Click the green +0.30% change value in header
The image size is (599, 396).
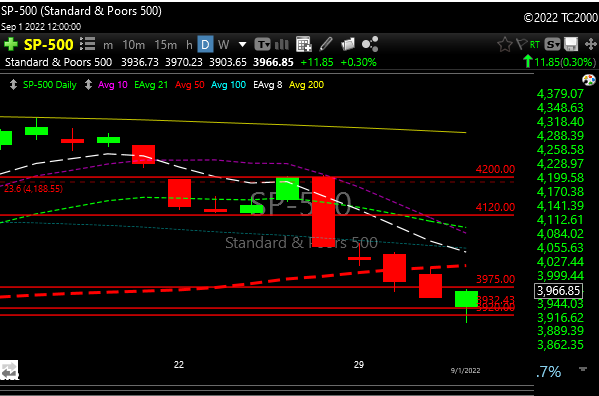[x=358, y=62]
